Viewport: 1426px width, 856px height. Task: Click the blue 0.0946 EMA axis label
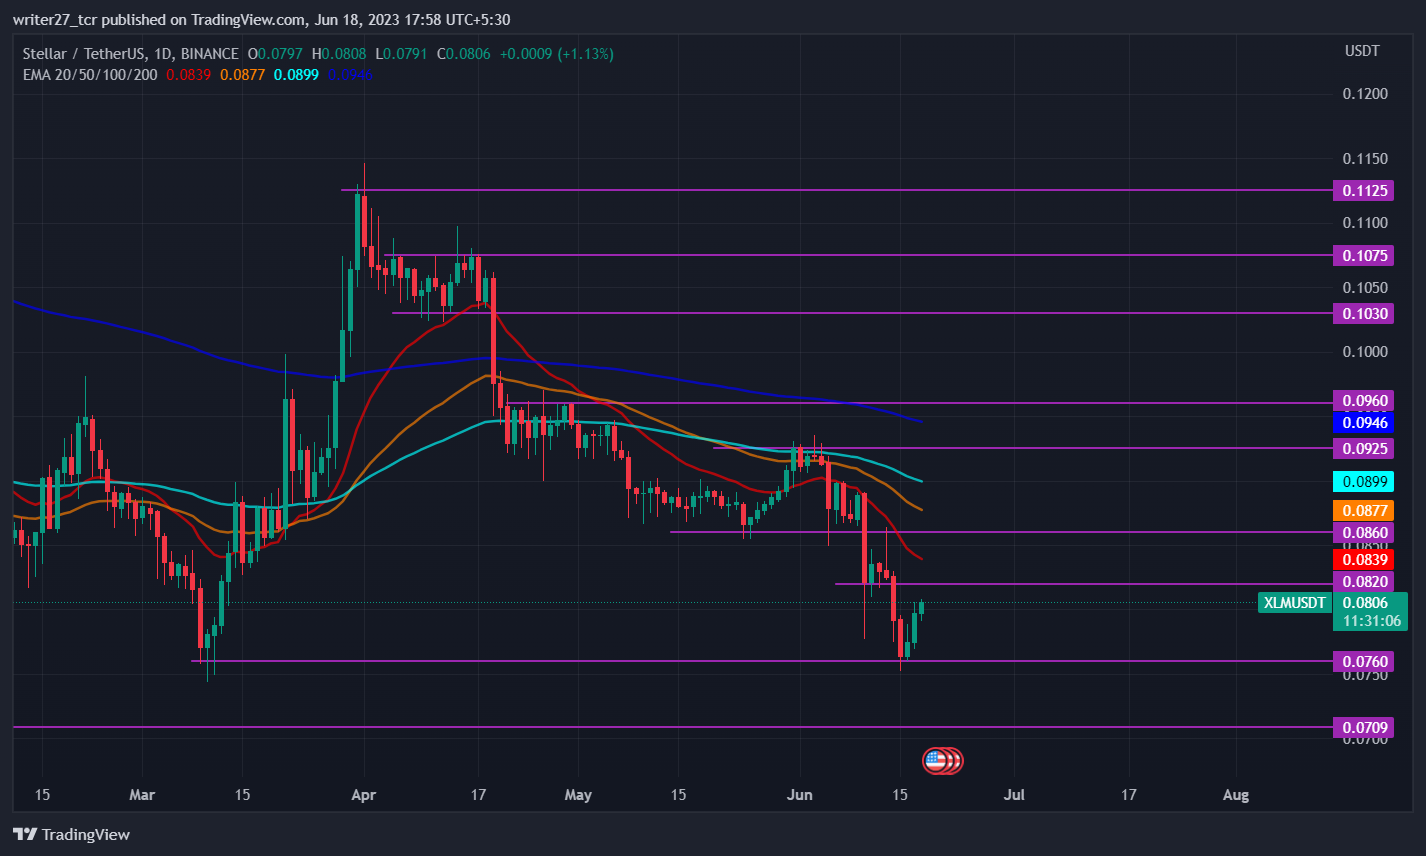[1363, 423]
